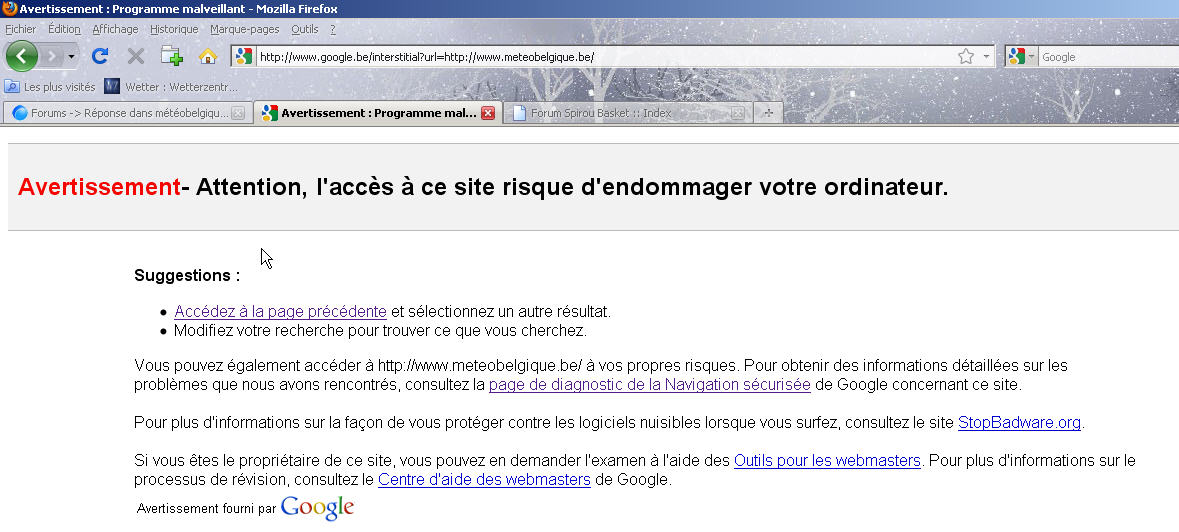1179x532 pixels.
Task: Click the Suggestions : label
Action: tap(187, 275)
